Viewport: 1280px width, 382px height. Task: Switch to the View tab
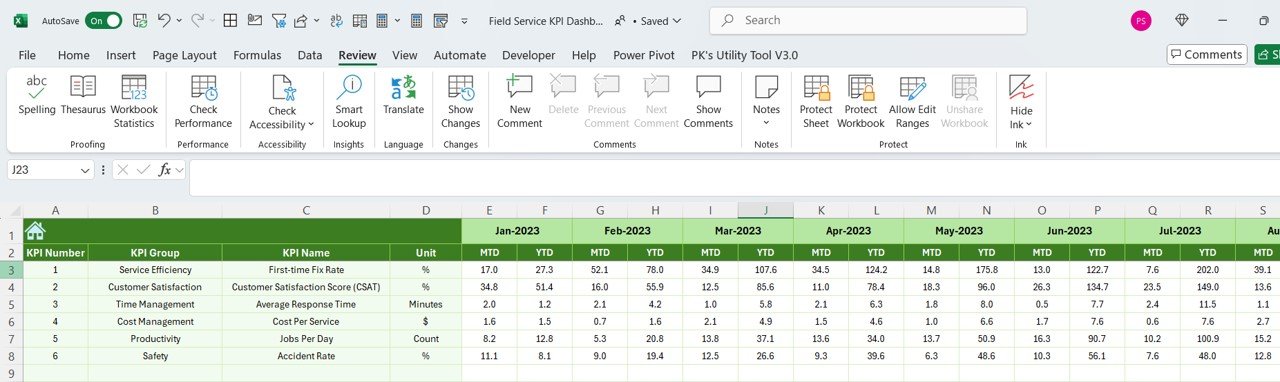[405, 56]
